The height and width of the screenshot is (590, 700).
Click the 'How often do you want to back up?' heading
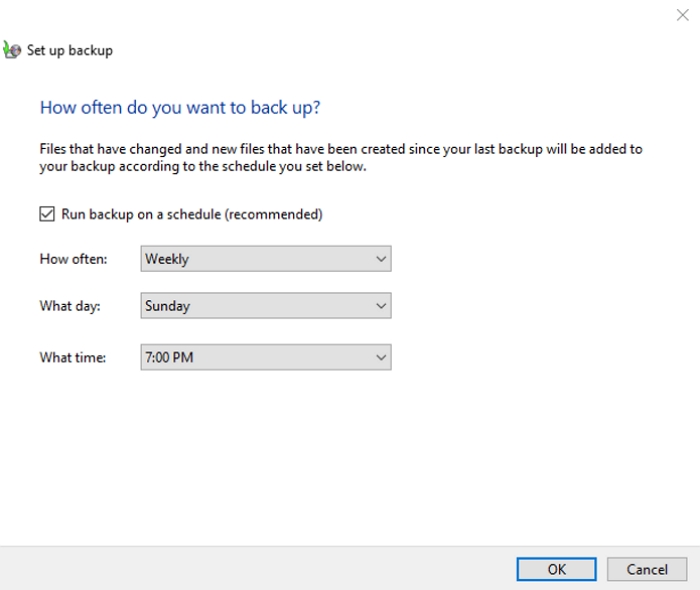(180, 107)
